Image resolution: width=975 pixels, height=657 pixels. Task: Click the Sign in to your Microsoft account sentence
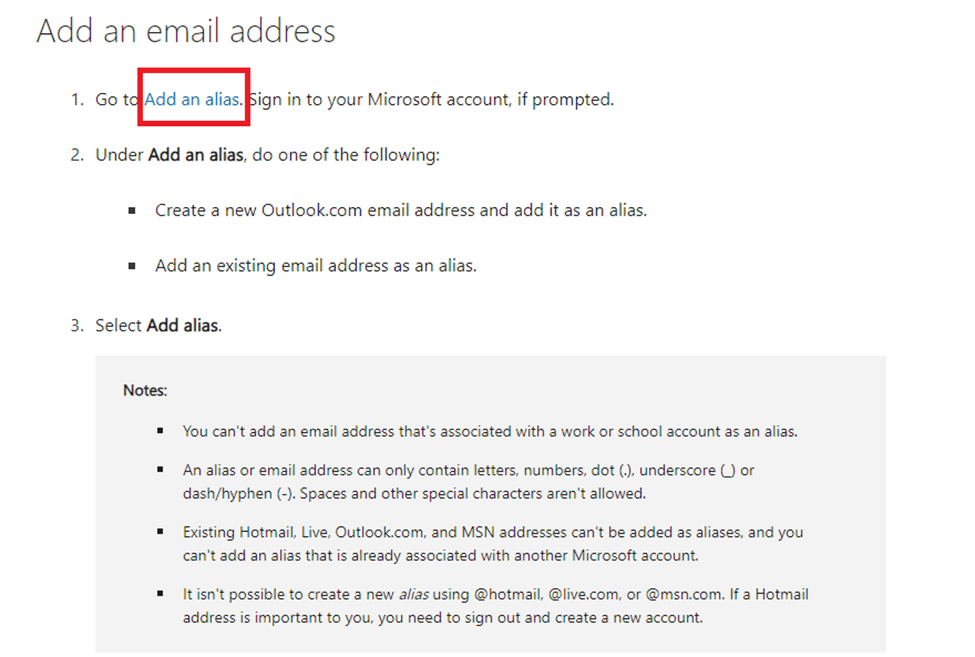click(x=431, y=99)
